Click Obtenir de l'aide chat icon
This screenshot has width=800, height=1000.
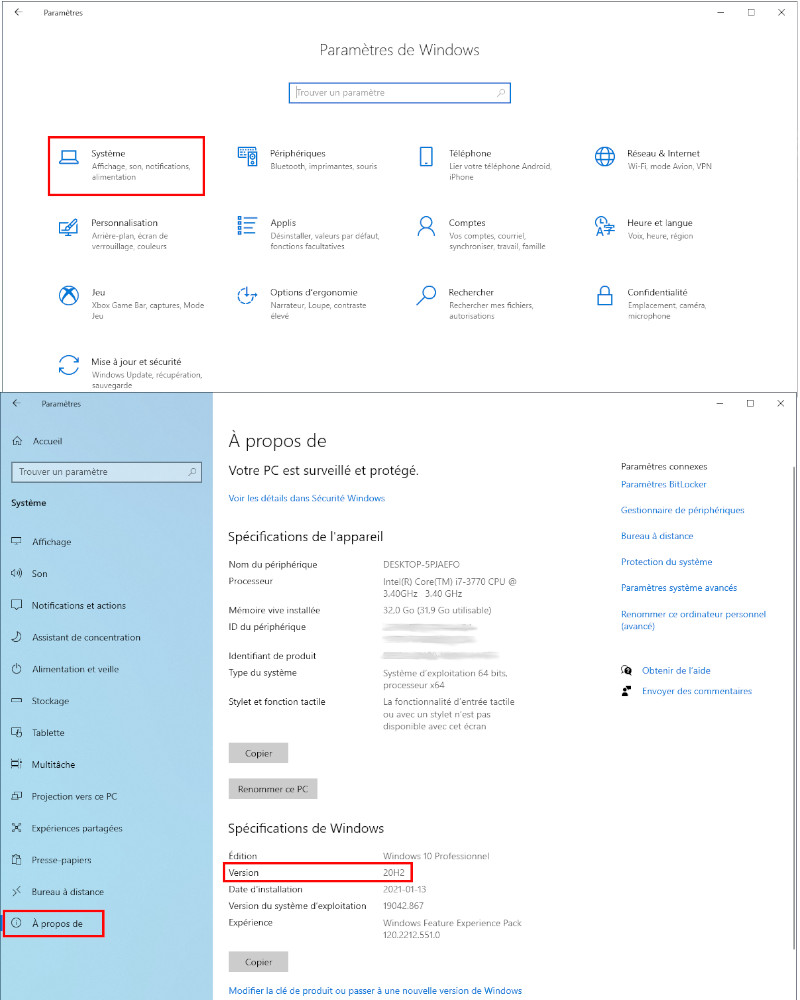click(x=626, y=670)
